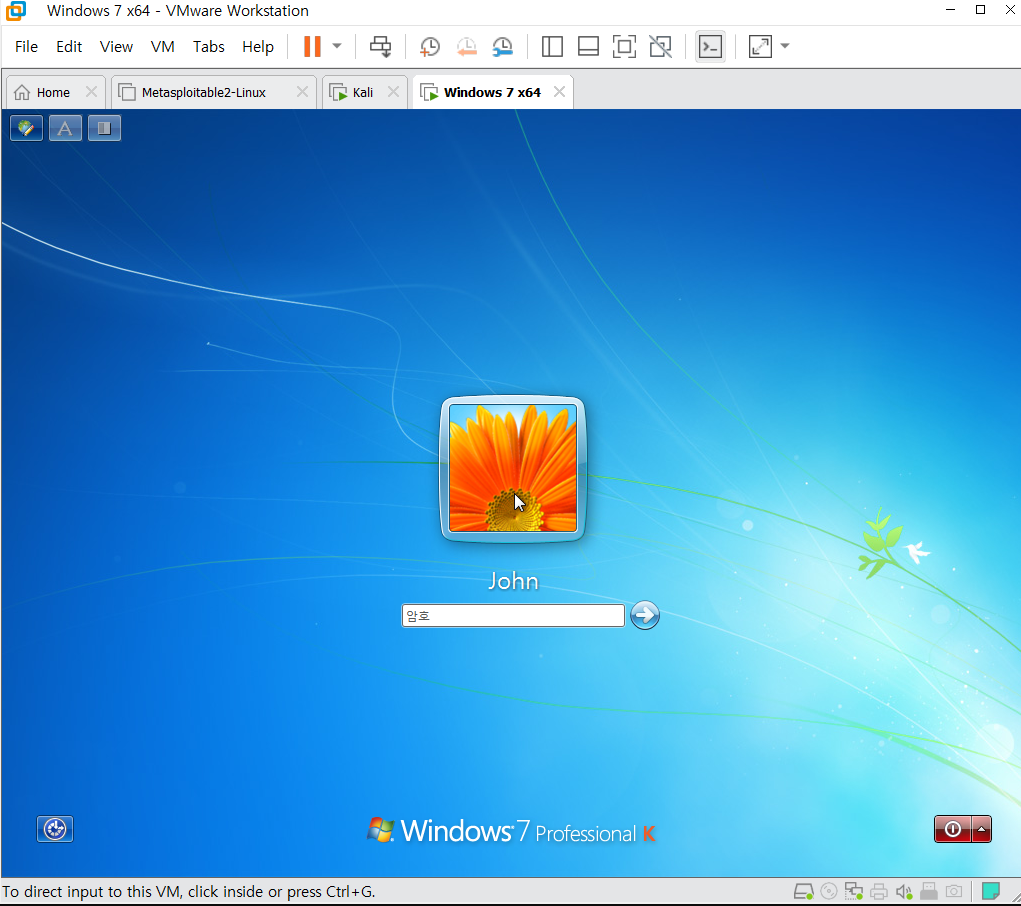Enter full screen view mode
Screen dimensions: 1021x906
click(624, 46)
